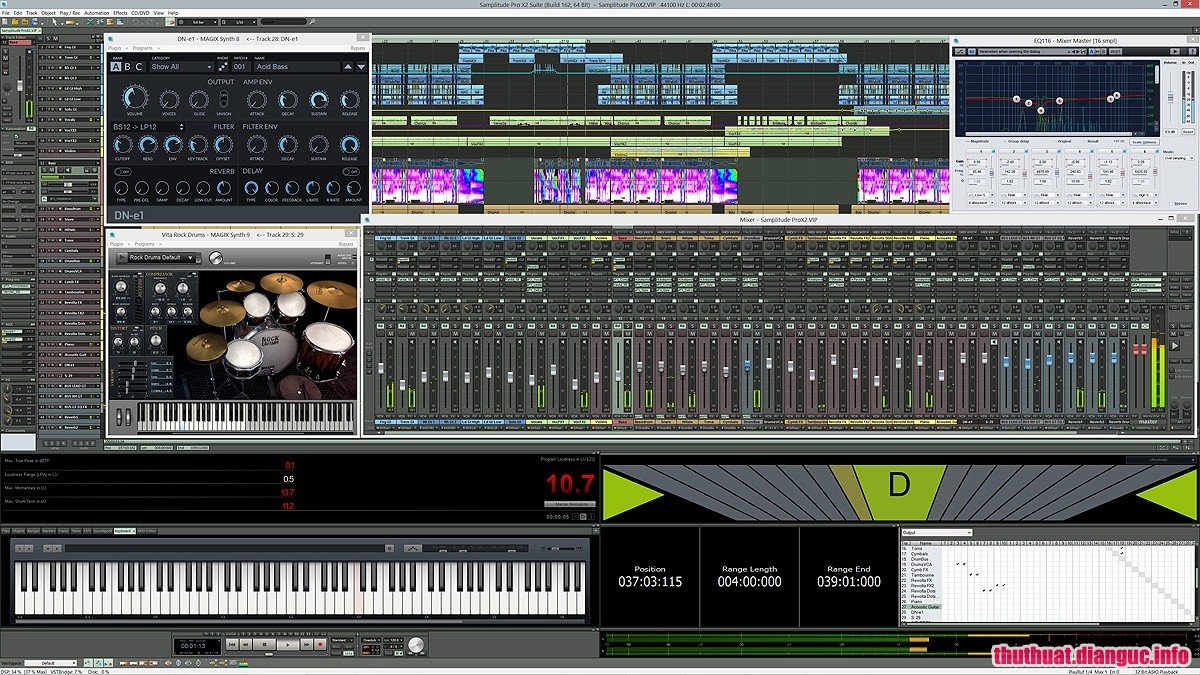
Task: Open the Track menu
Action: (x=32, y=13)
